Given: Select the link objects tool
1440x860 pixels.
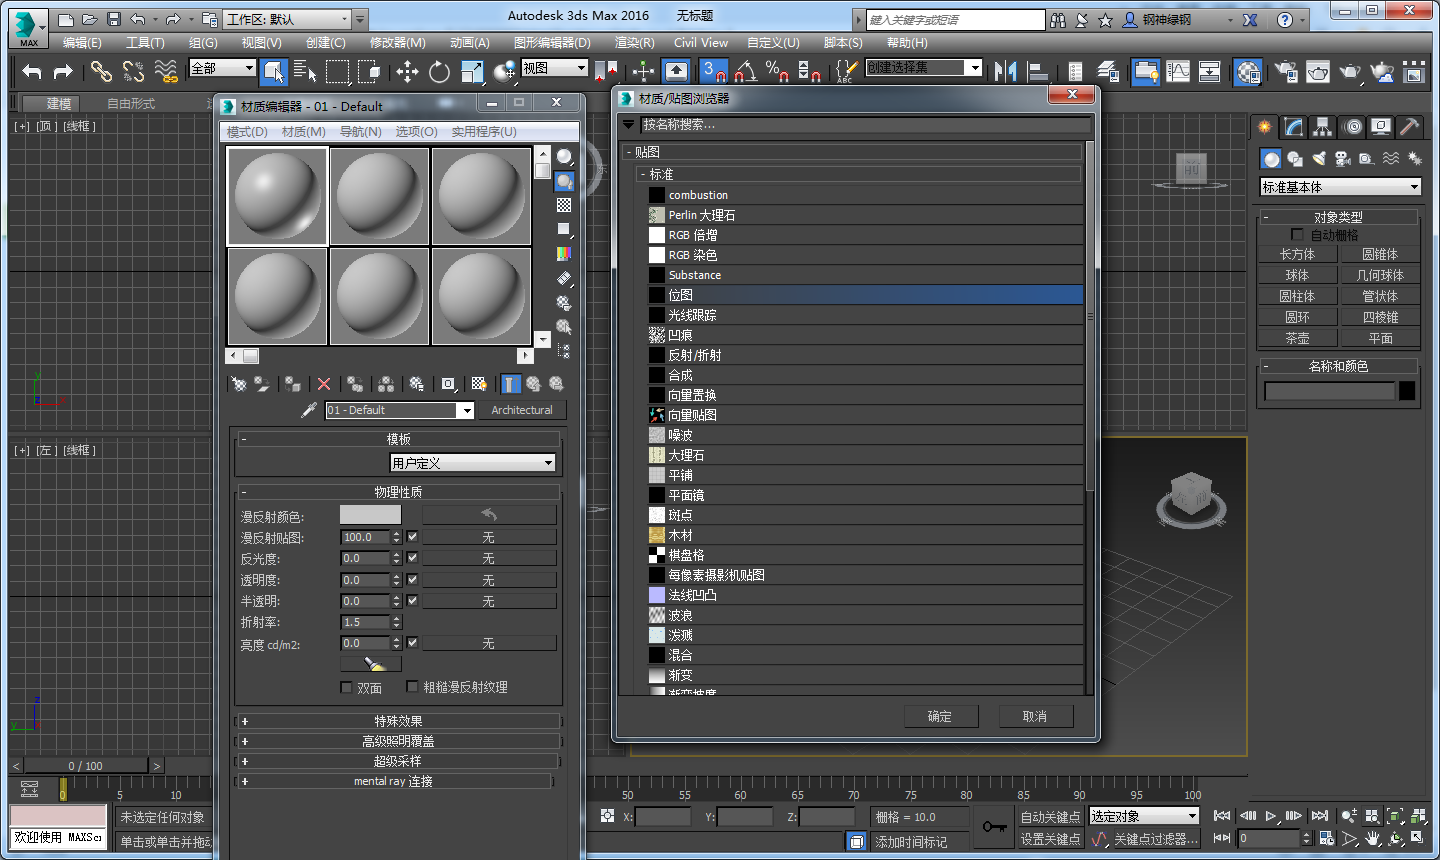Looking at the screenshot, I should click(x=101, y=71).
